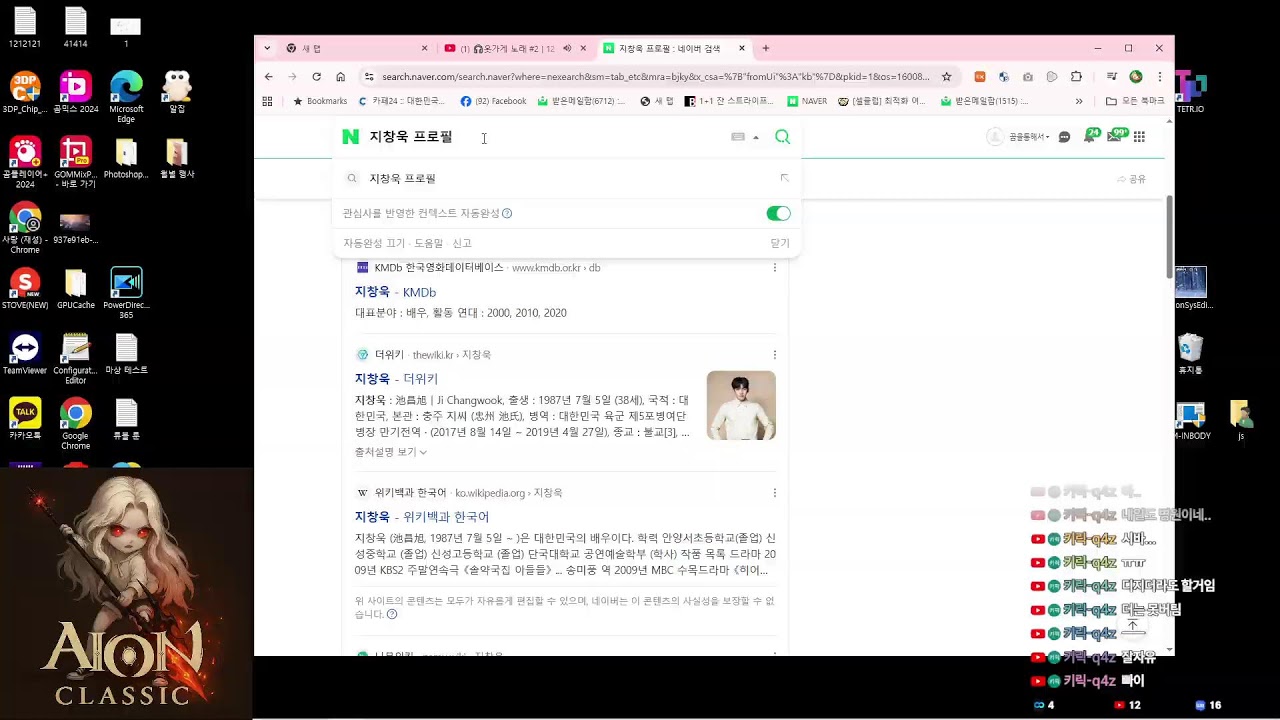The height and width of the screenshot is (720, 1280).
Task: Click the 도움말 link in suggestions footer
Action: point(428,243)
